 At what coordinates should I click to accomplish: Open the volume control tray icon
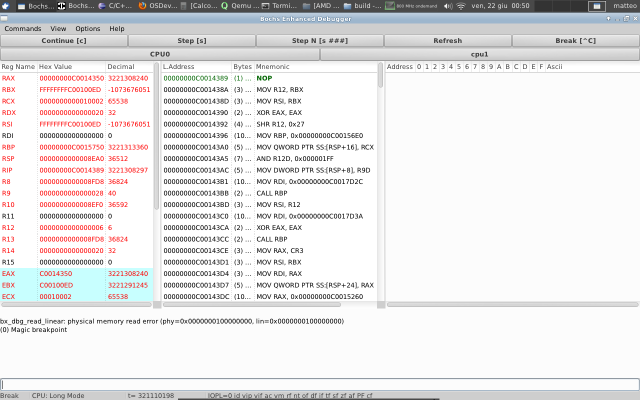448,6
